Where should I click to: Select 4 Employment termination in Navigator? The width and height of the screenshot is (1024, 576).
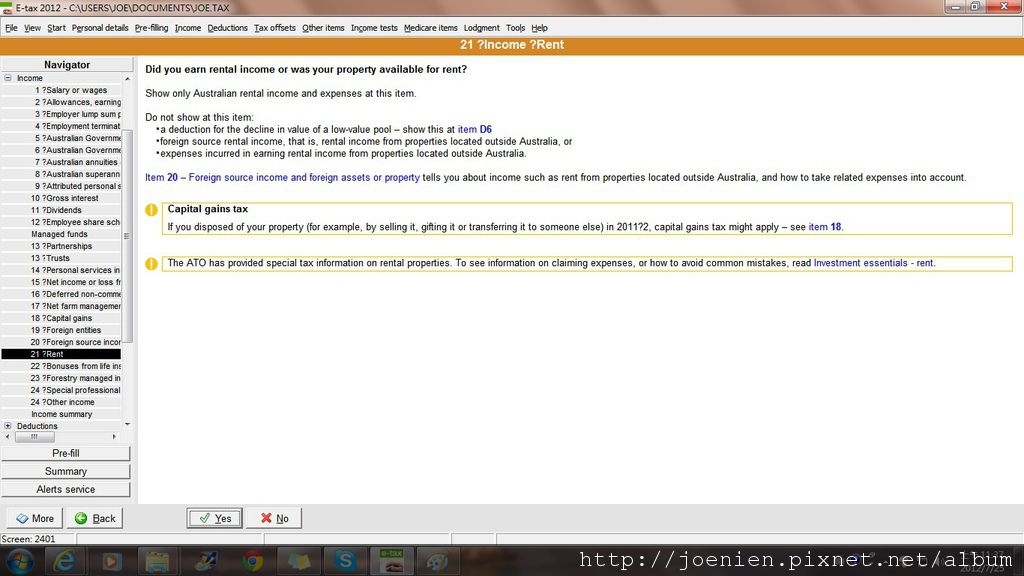(x=78, y=126)
